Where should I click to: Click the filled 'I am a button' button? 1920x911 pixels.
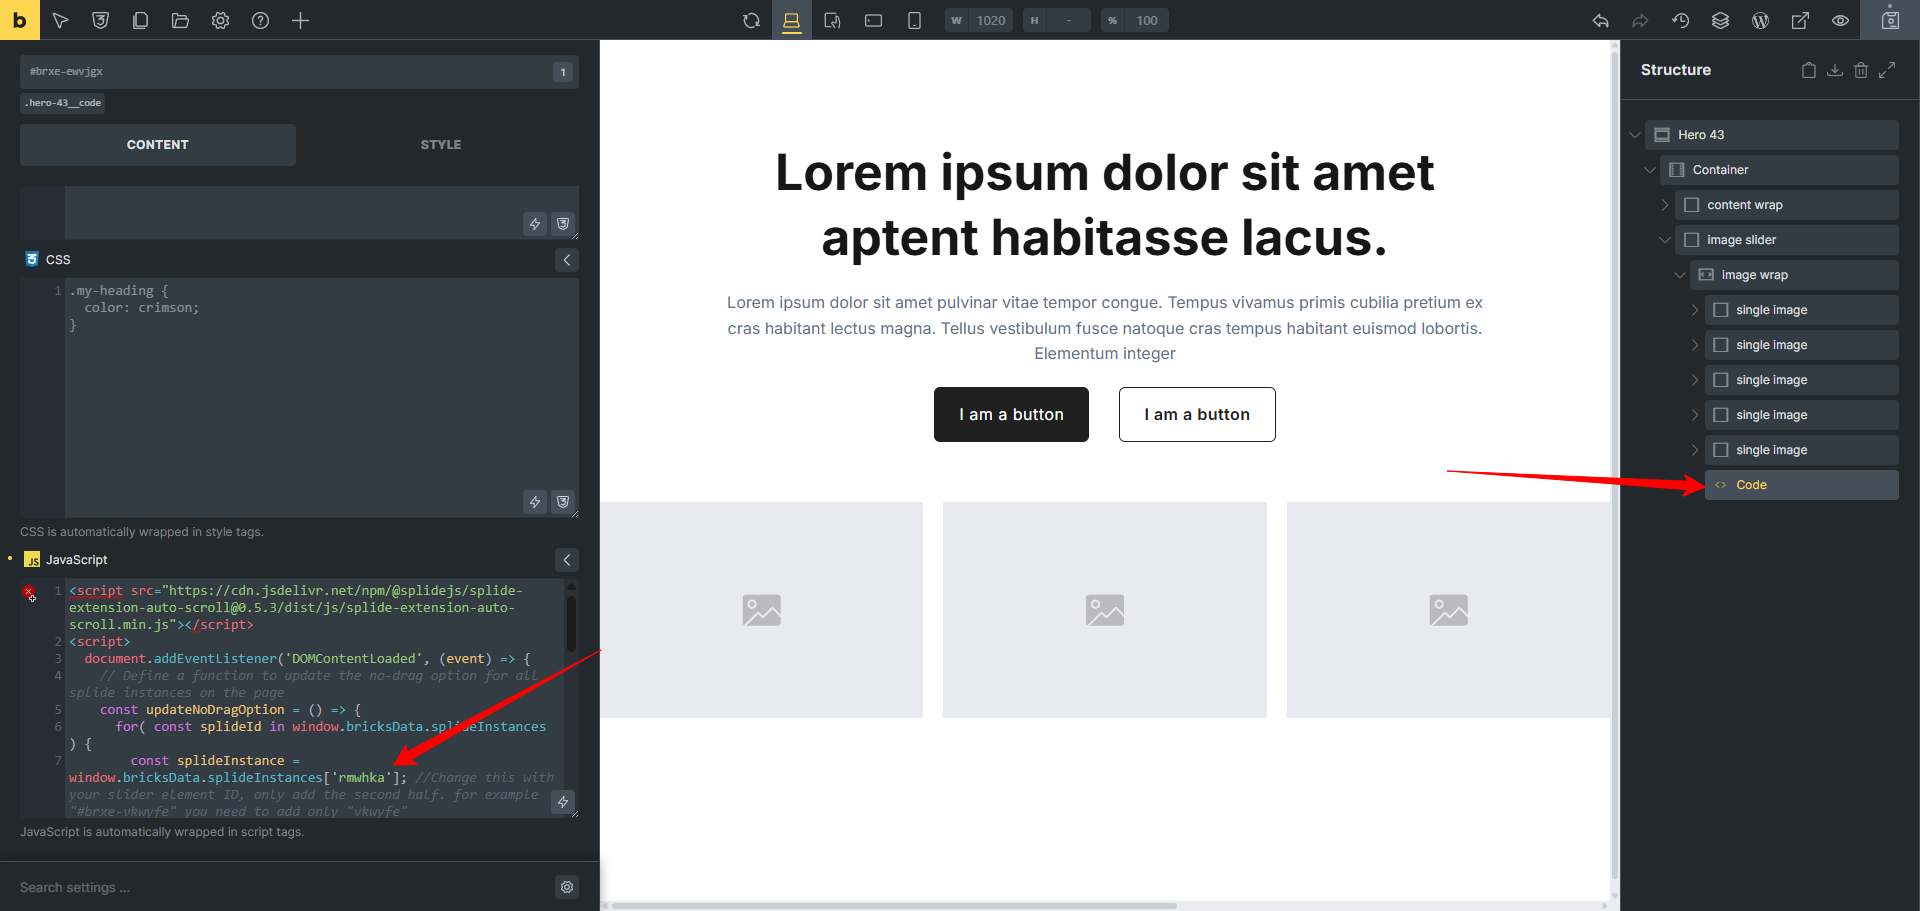(x=1011, y=414)
